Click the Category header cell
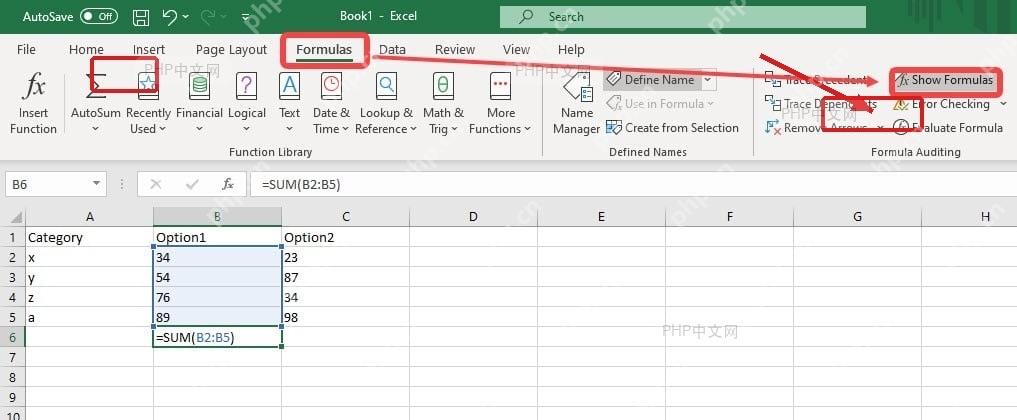The width and height of the screenshot is (1017, 420). tap(90, 237)
